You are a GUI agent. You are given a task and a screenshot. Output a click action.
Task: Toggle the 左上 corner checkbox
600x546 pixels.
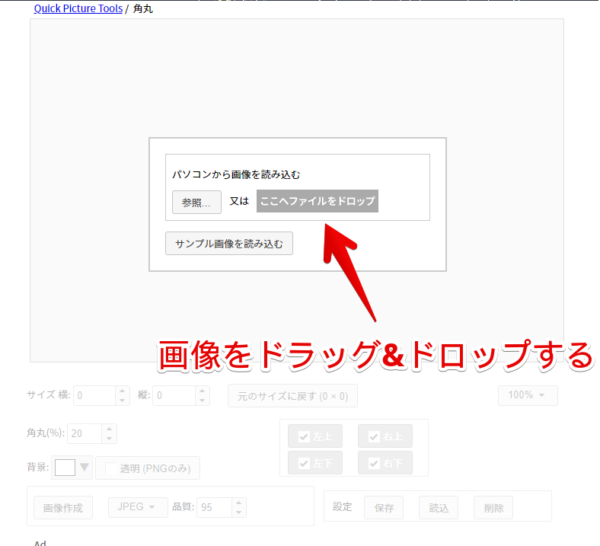pyautogui.click(x=316, y=436)
